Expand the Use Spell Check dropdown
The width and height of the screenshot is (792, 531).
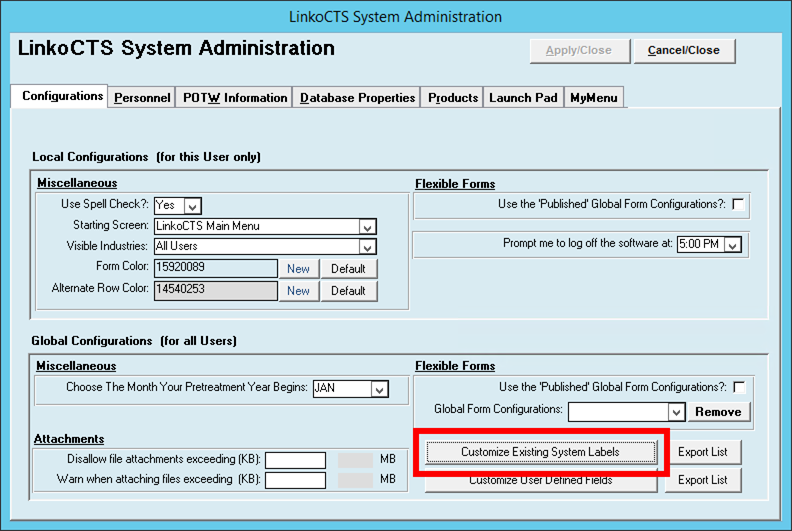(192, 206)
